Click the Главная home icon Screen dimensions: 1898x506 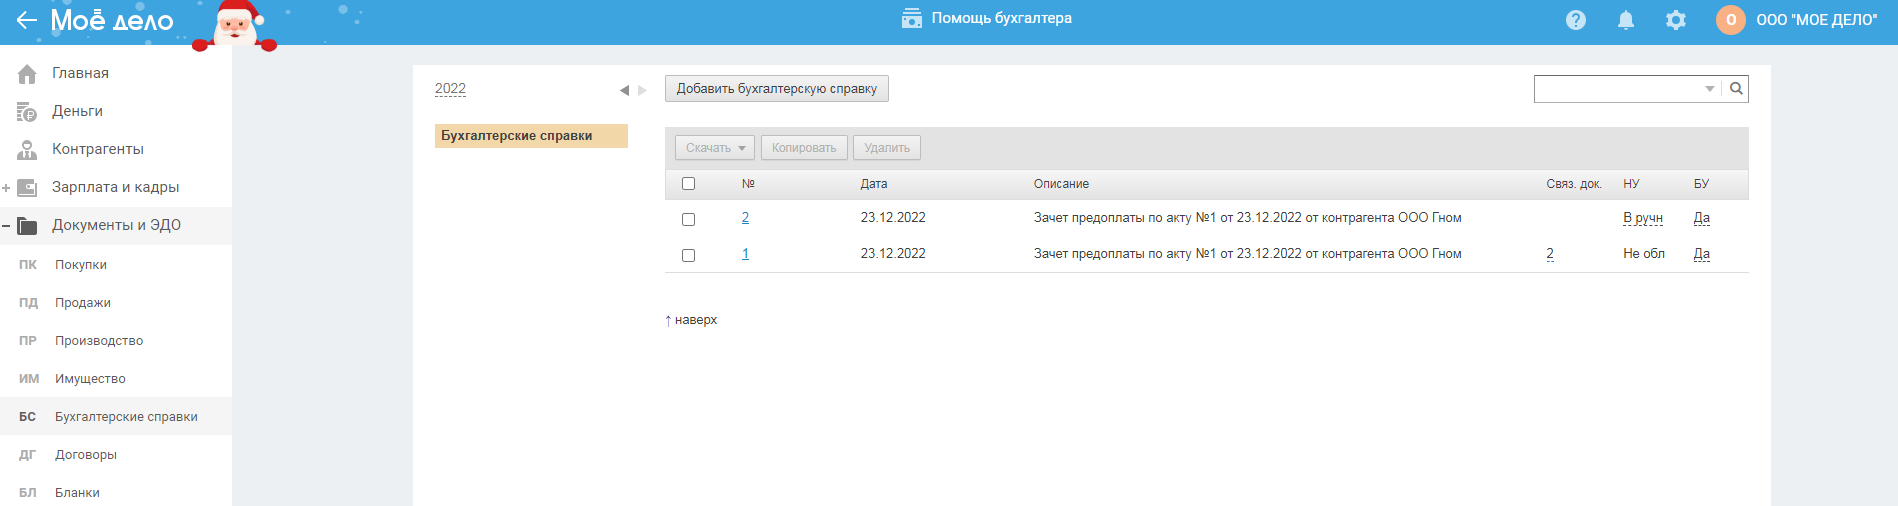27,74
